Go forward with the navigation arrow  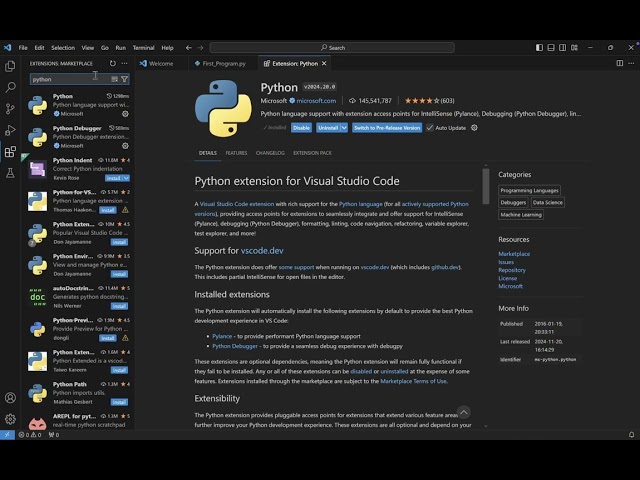coord(200,48)
